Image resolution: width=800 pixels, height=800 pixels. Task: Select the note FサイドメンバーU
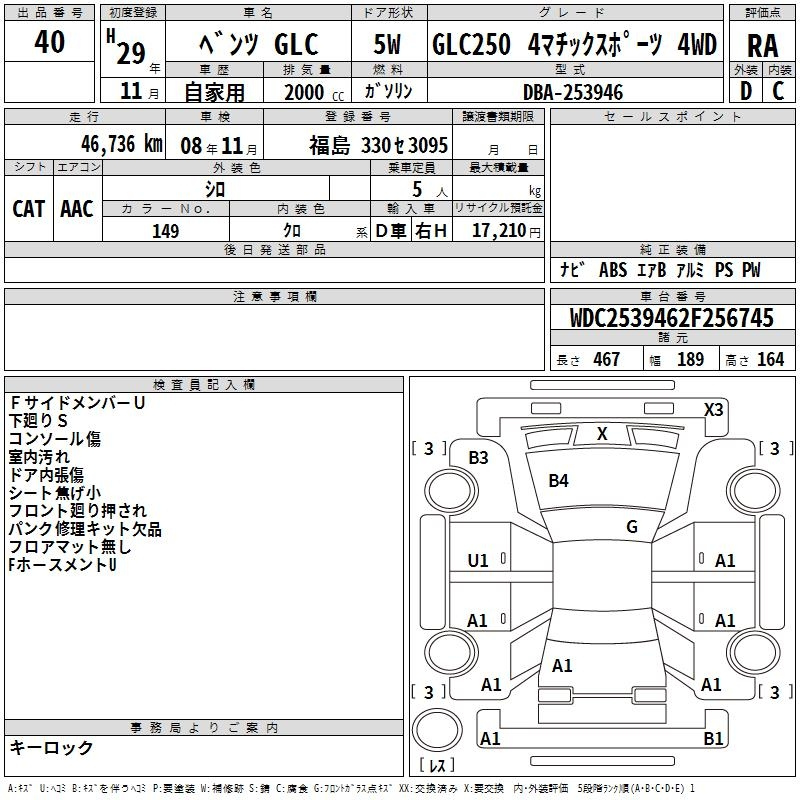(77, 403)
